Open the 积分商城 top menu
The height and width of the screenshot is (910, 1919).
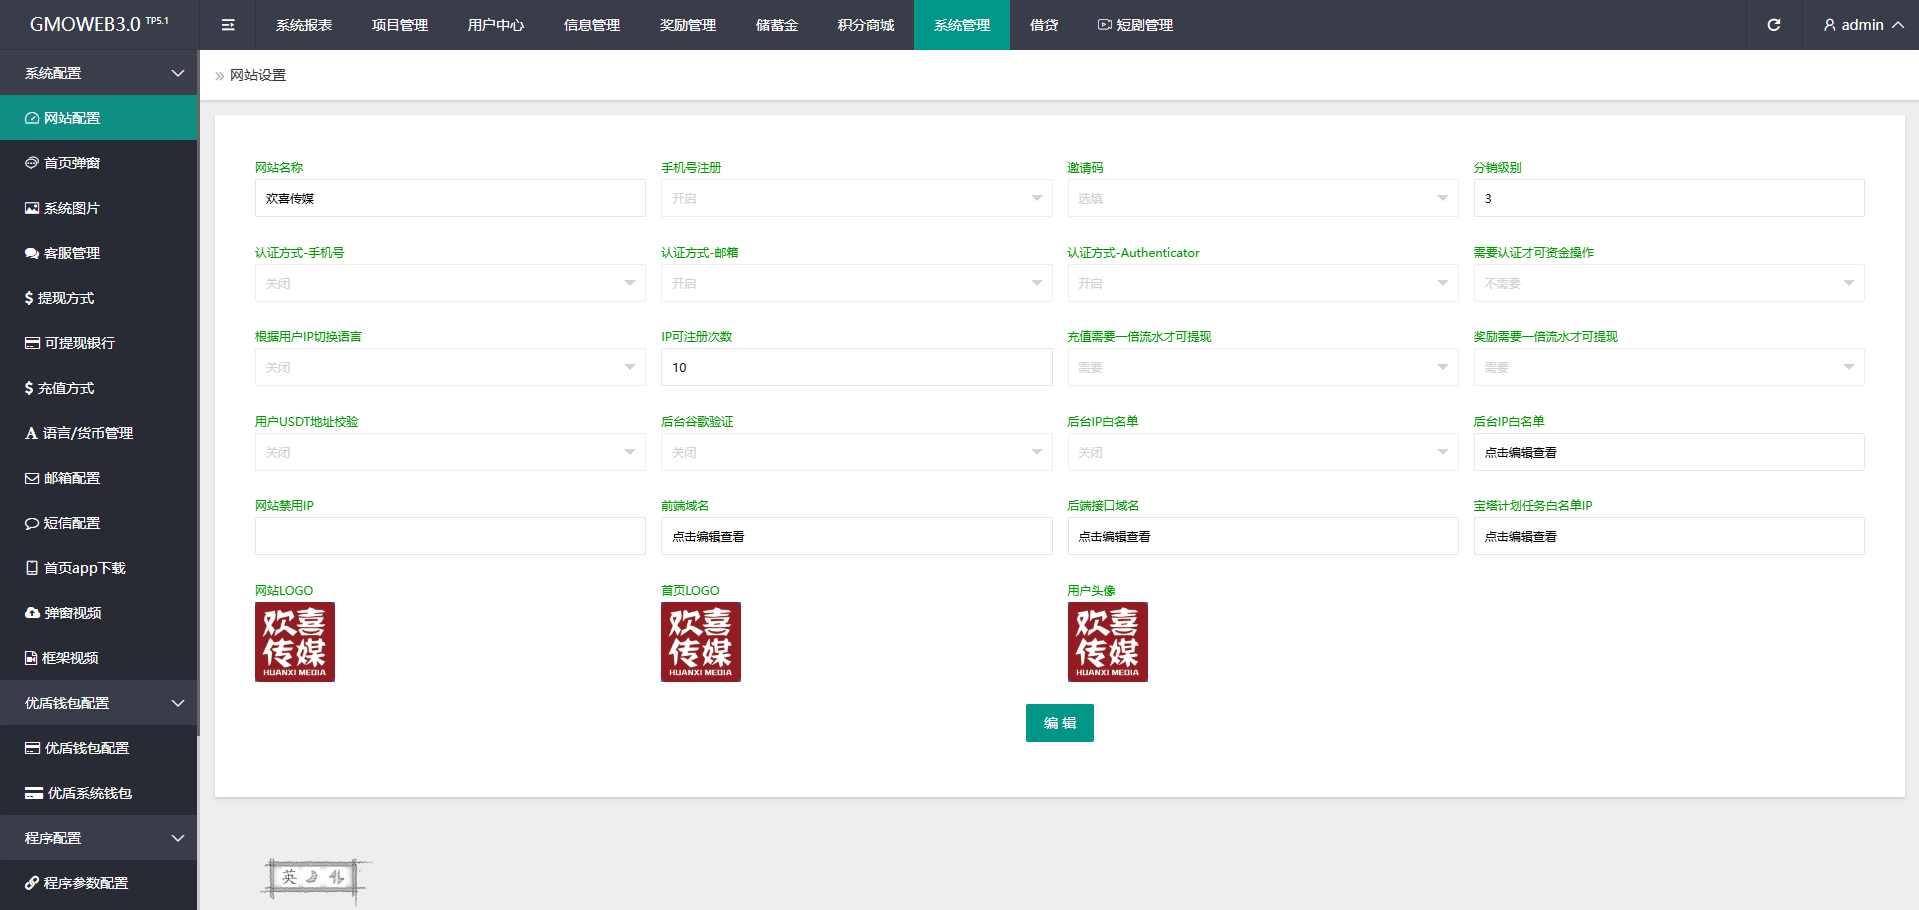(x=865, y=25)
